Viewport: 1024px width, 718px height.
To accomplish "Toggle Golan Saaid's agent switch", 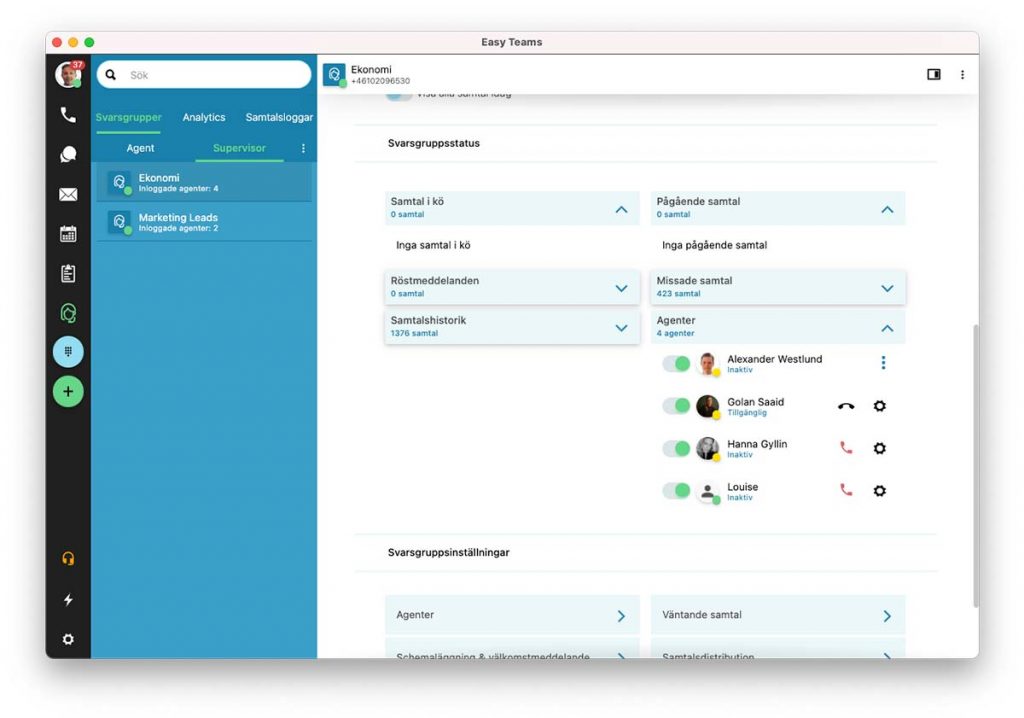I will tap(676, 406).
